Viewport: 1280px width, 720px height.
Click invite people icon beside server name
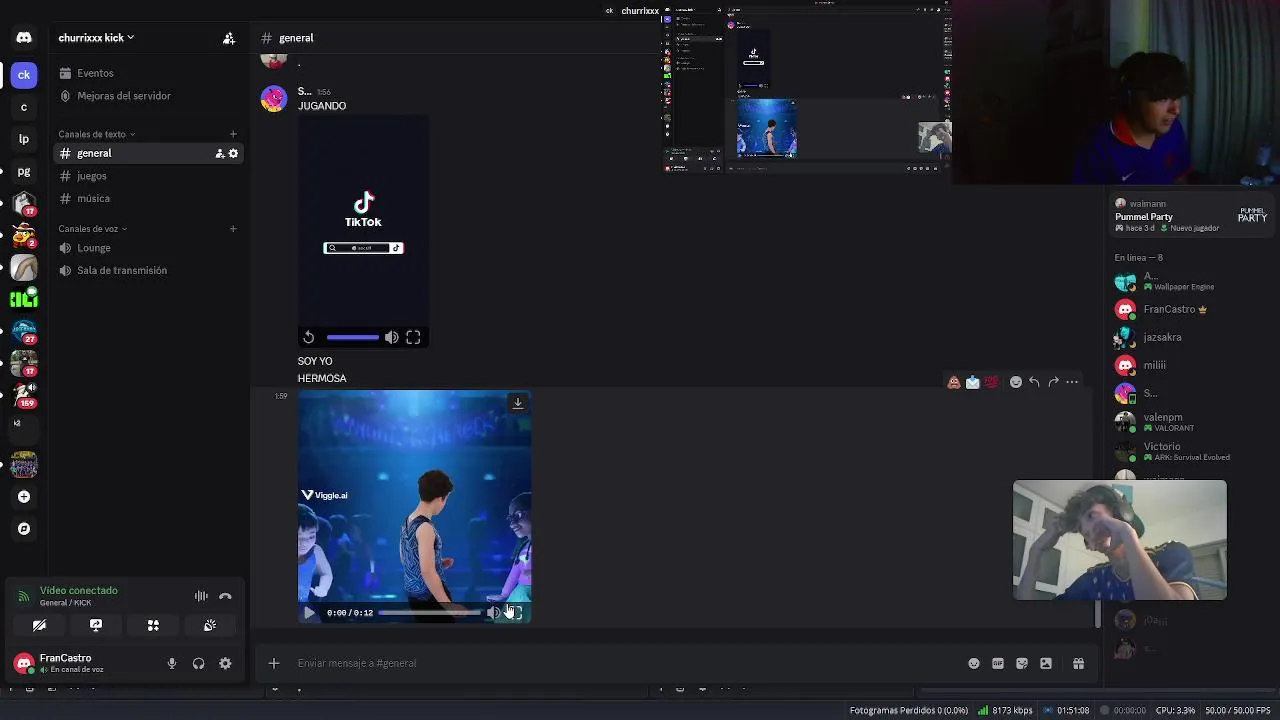(229, 38)
